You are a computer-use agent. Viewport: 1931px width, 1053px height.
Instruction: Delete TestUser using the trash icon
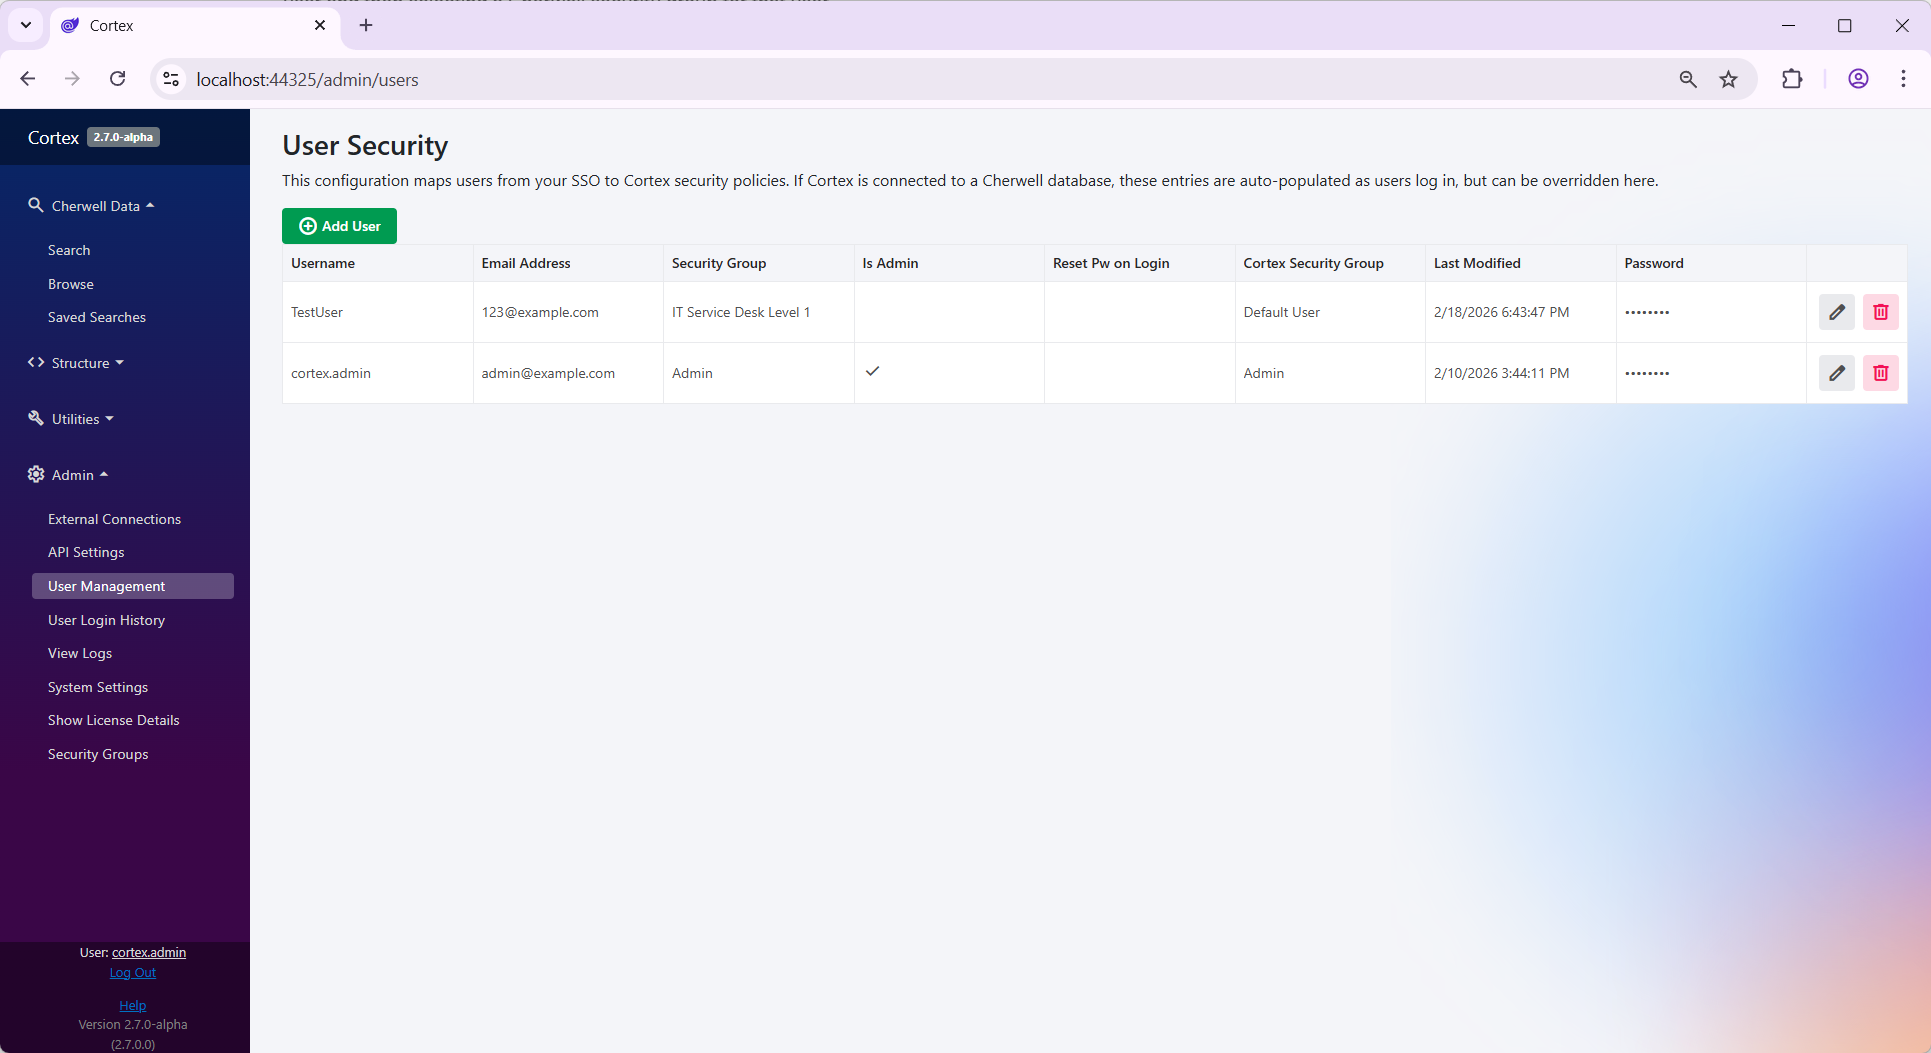(x=1881, y=312)
